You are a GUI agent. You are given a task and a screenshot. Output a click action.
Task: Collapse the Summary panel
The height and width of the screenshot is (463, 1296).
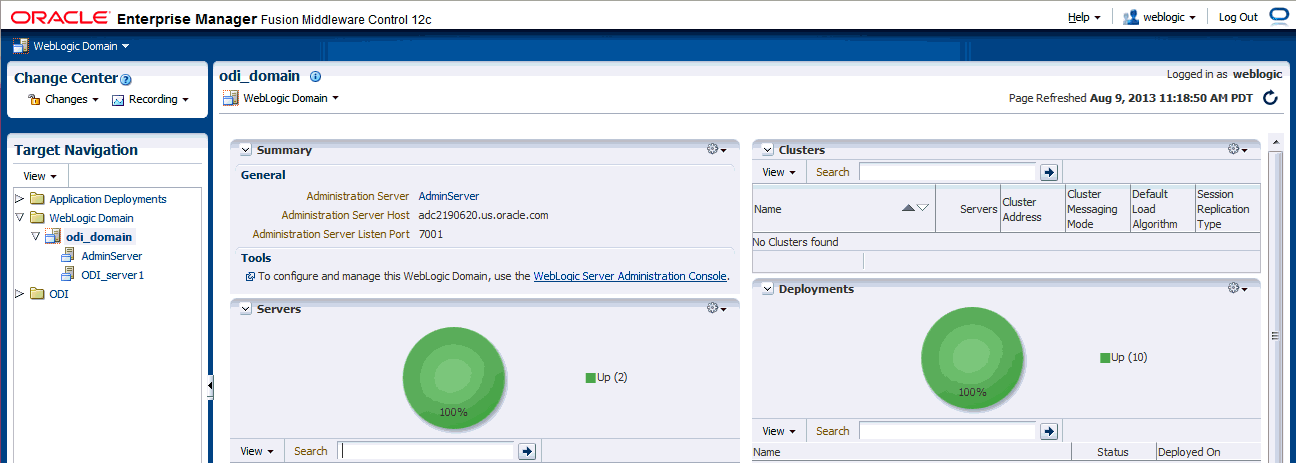(x=245, y=150)
